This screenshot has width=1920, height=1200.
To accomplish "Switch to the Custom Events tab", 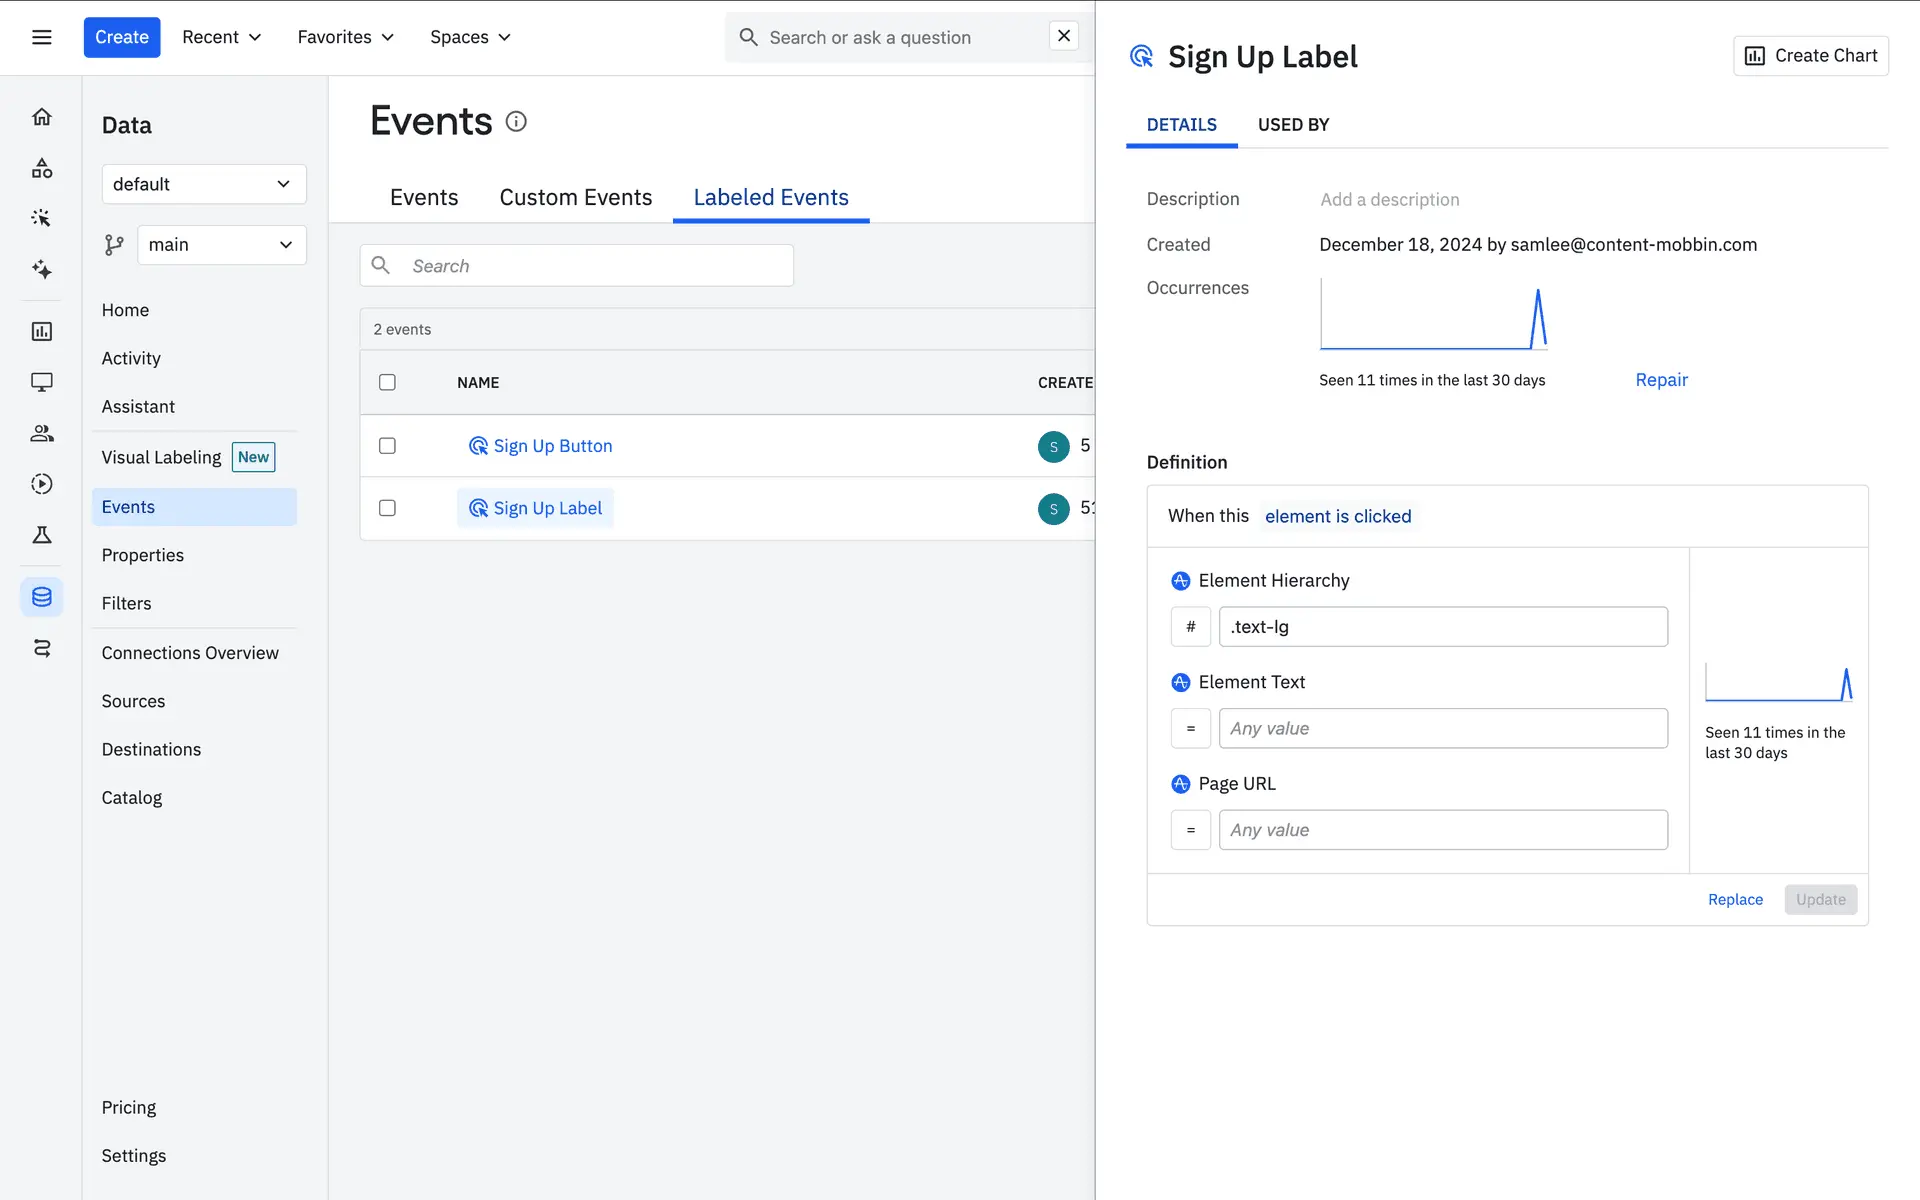I will pos(575,197).
